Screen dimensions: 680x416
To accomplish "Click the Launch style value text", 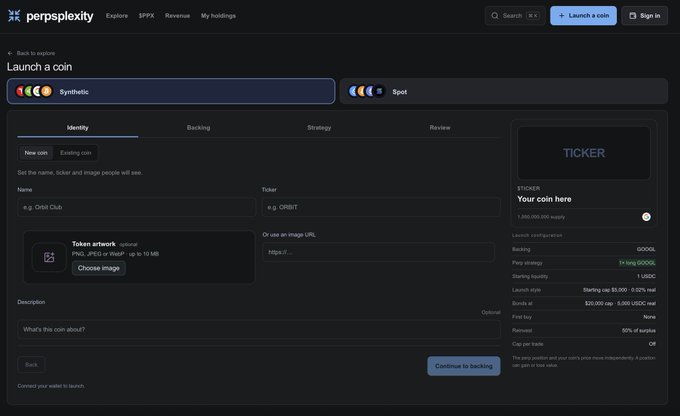I will pyautogui.click(x=619, y=290).
